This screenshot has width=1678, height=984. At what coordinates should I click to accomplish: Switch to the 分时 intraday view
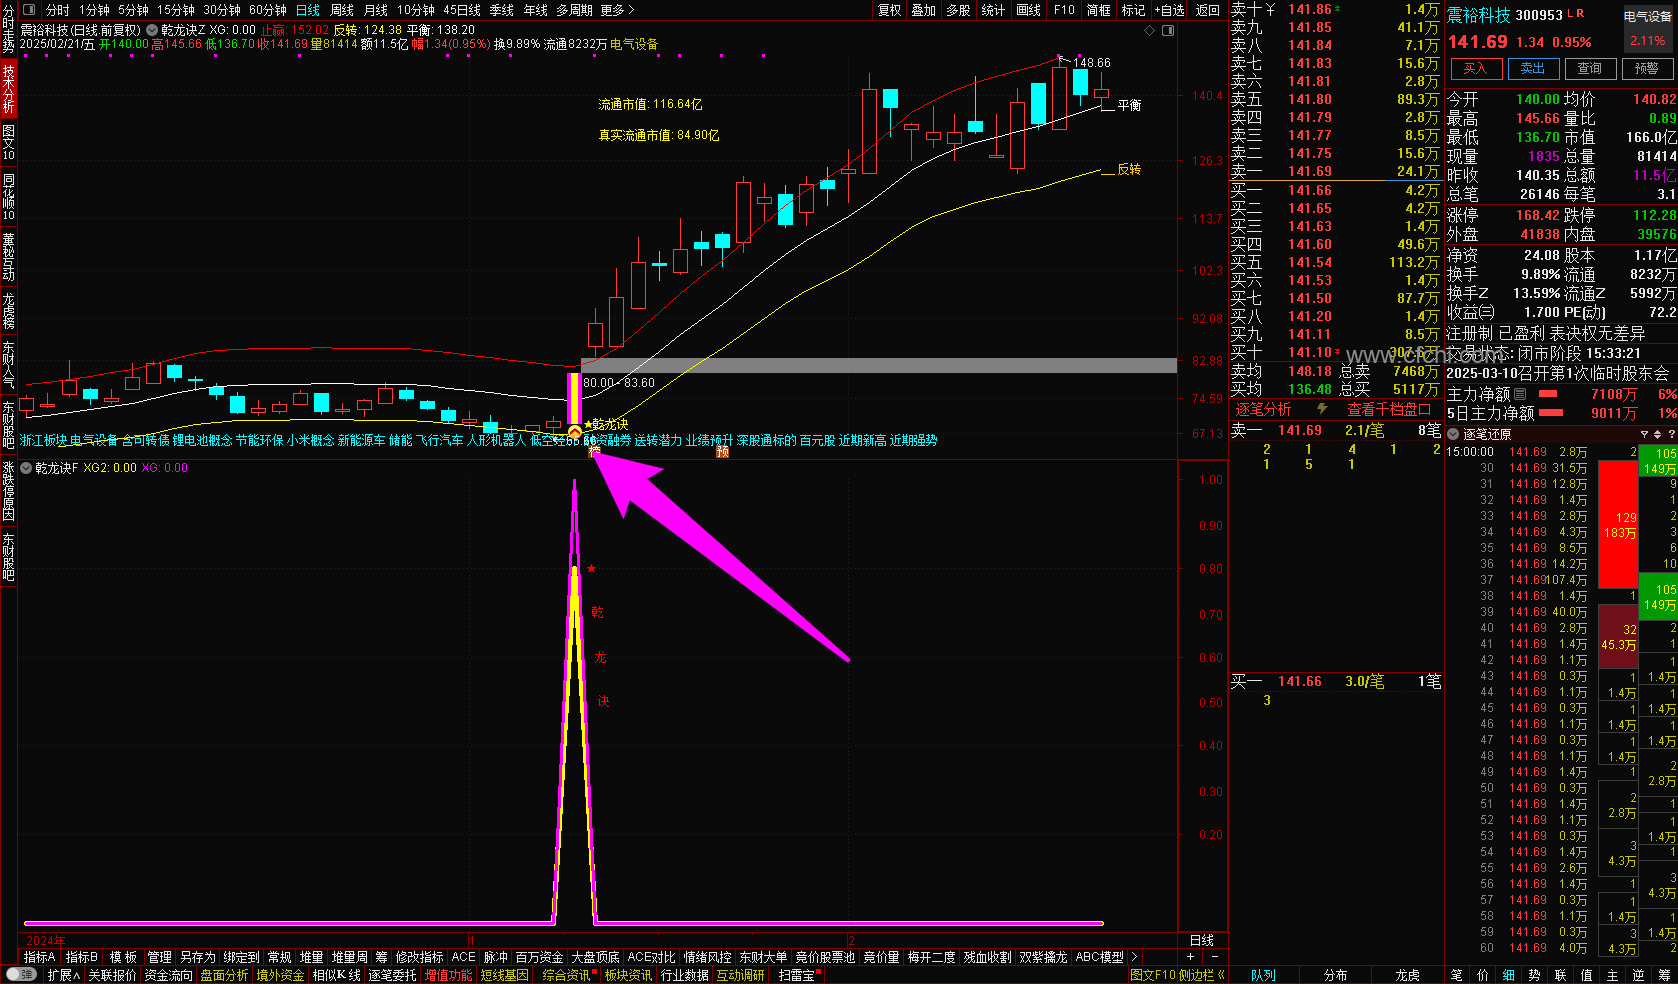(x=58, y=10)
